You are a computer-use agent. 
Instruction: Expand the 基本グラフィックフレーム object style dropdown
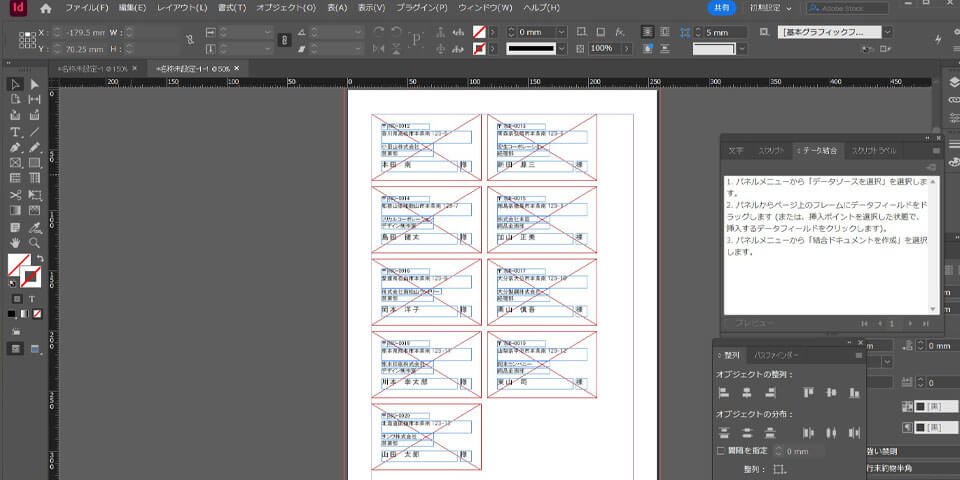click(x=887, y=32)
